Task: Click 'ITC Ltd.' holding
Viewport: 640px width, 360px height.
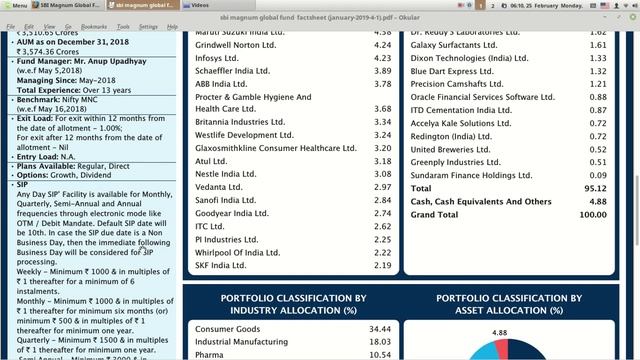Action: click(x=209, y=226)
